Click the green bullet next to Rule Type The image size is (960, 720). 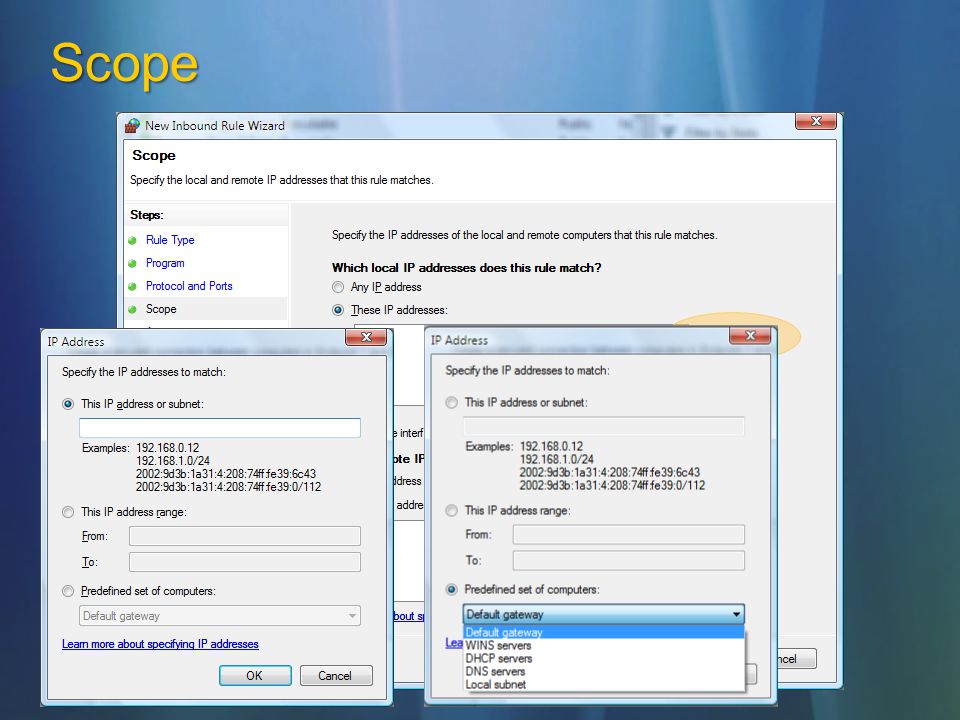click(132, 241)
